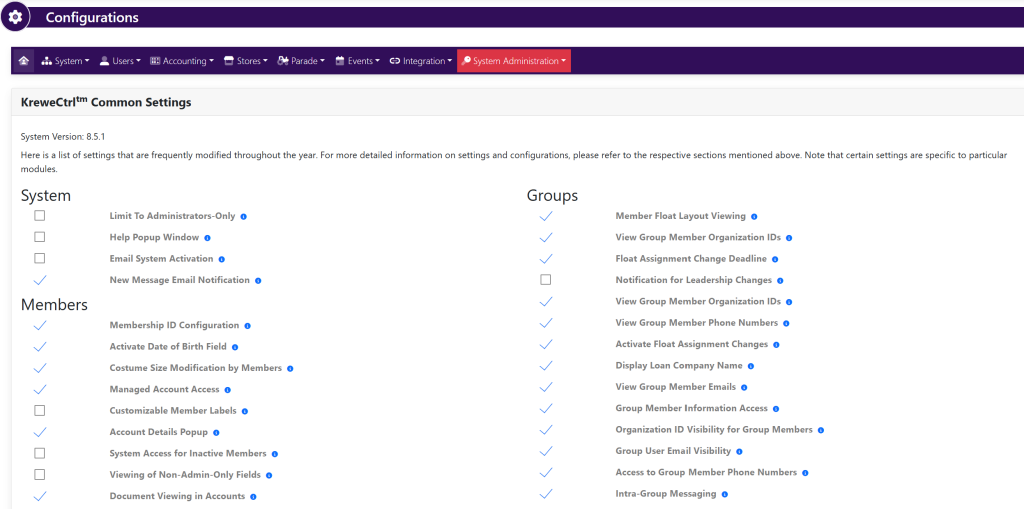Check Notification for Leadership Changes box
Screen dimensions: 1024x509
546,280
